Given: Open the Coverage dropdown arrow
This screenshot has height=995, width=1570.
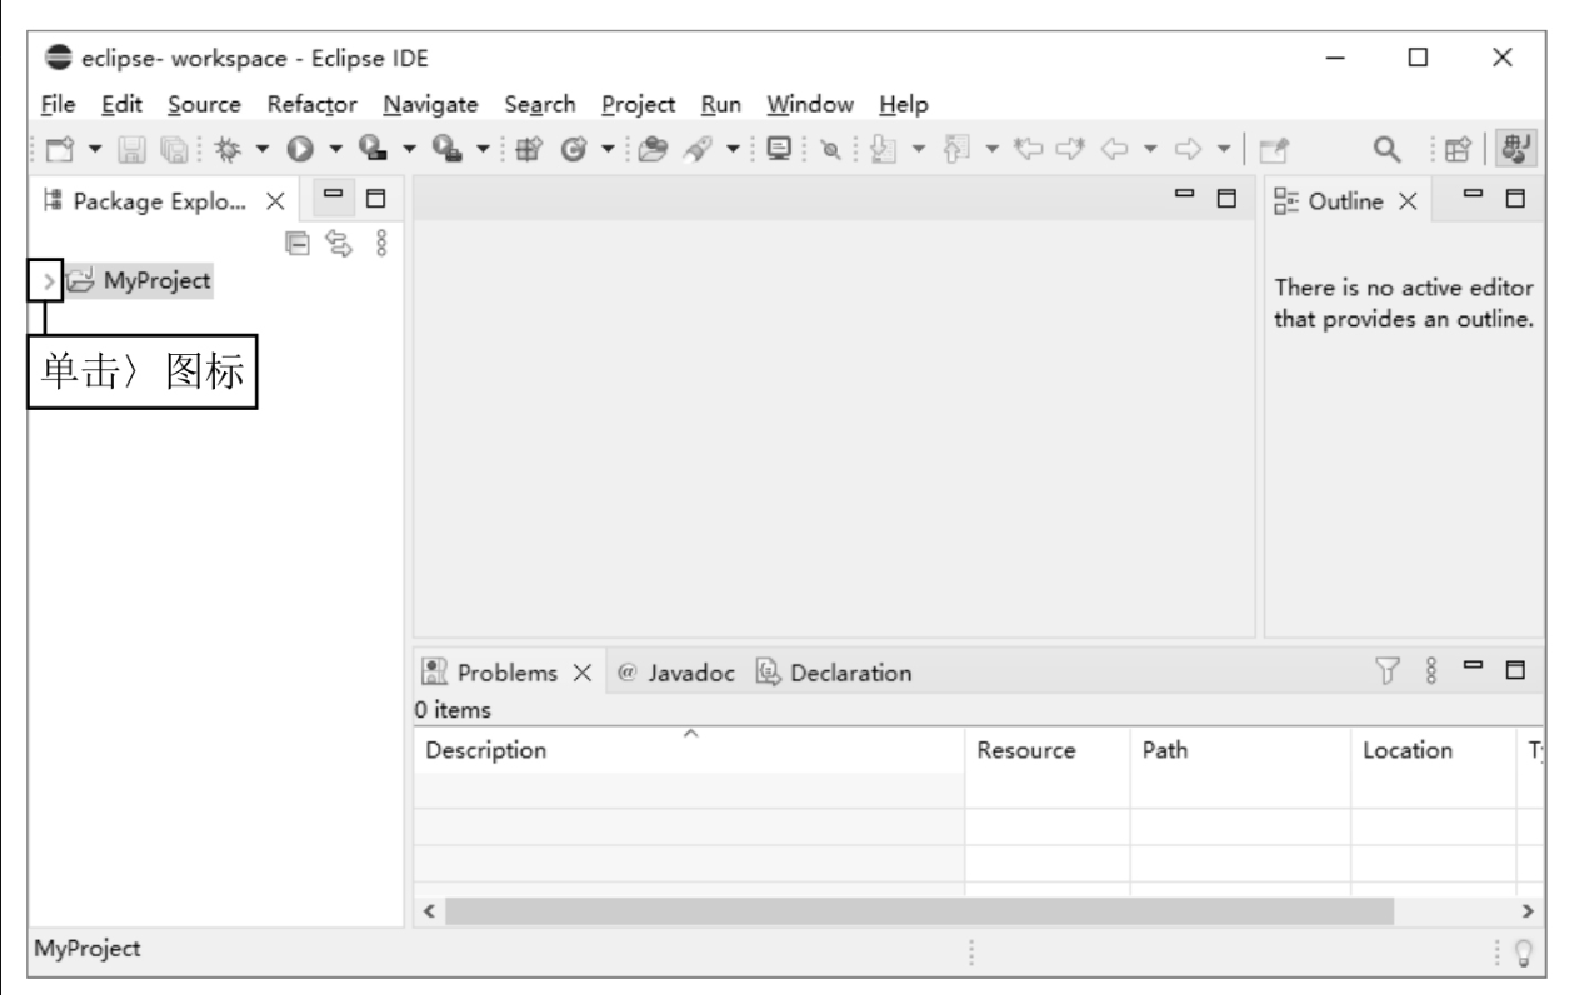Looking at the screenshot, I should (x=409, y=149).
